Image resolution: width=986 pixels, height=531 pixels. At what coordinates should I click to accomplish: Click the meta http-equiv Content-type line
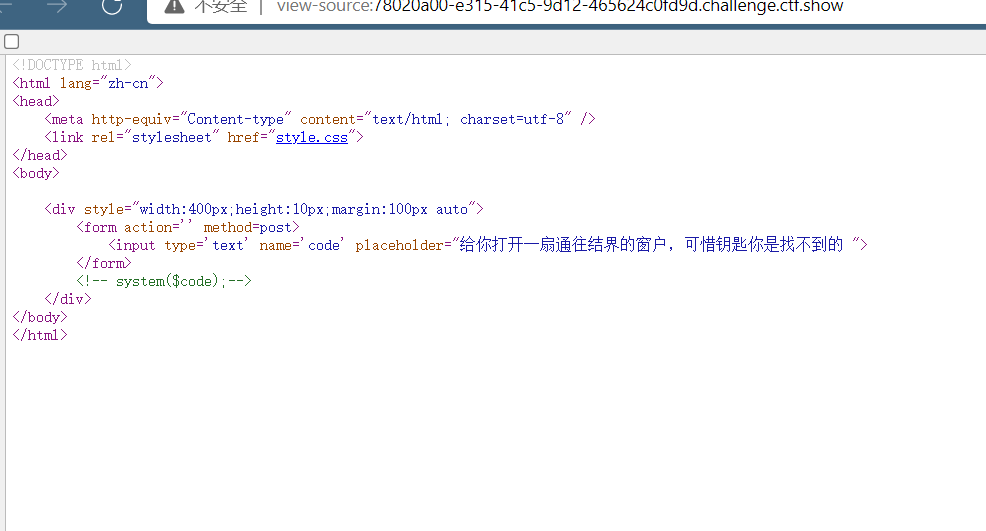319,119
